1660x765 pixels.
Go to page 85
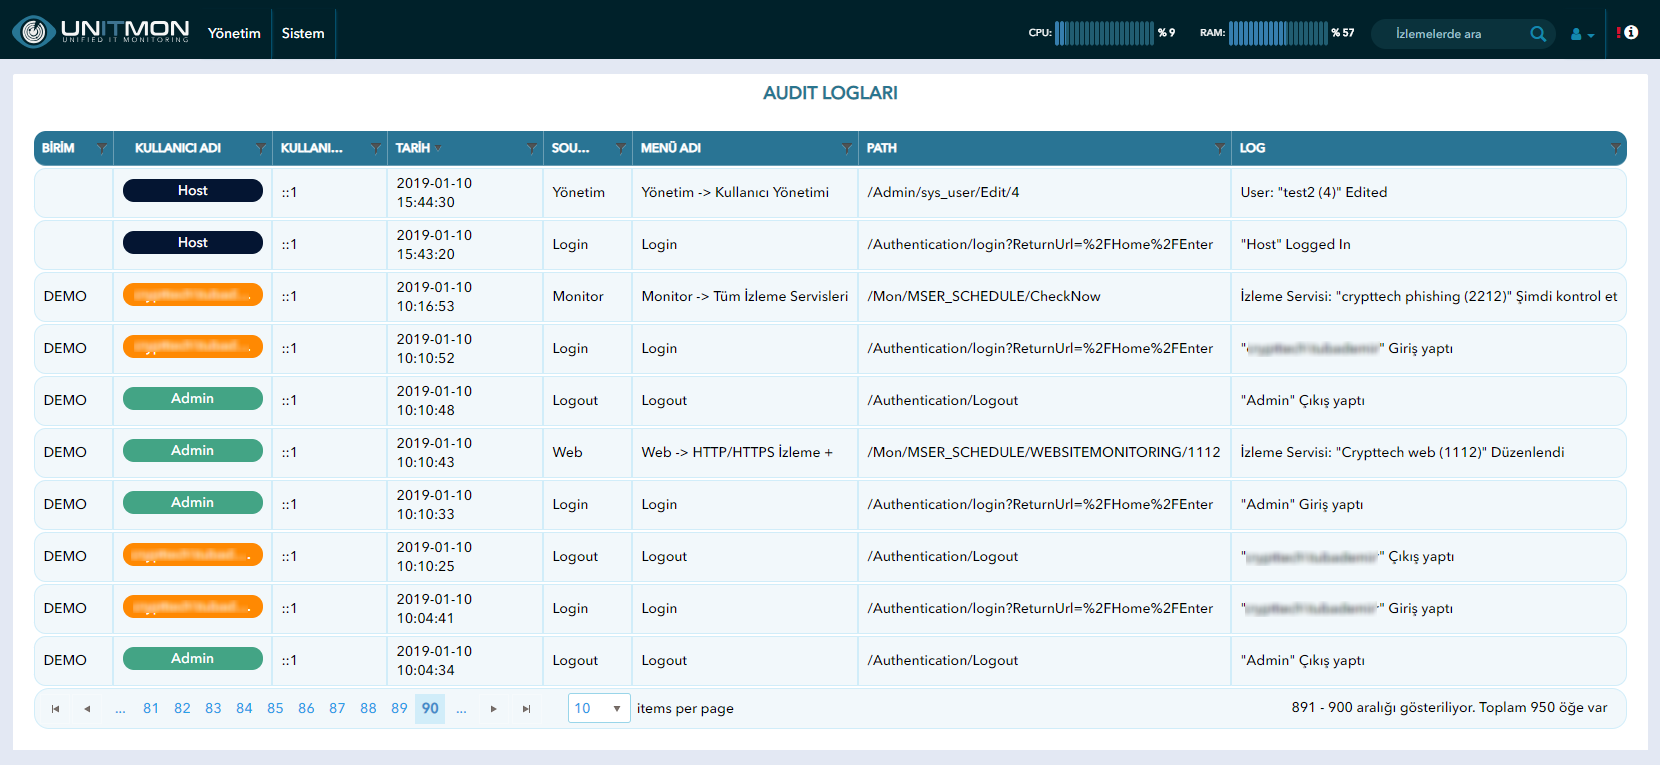[x=275, y=708]
